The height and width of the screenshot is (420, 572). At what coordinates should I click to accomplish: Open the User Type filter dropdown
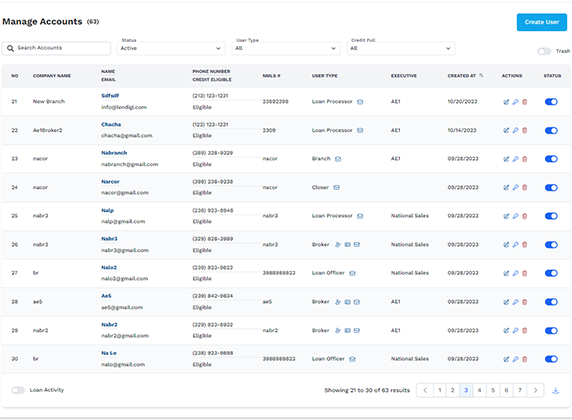[286, 48]
